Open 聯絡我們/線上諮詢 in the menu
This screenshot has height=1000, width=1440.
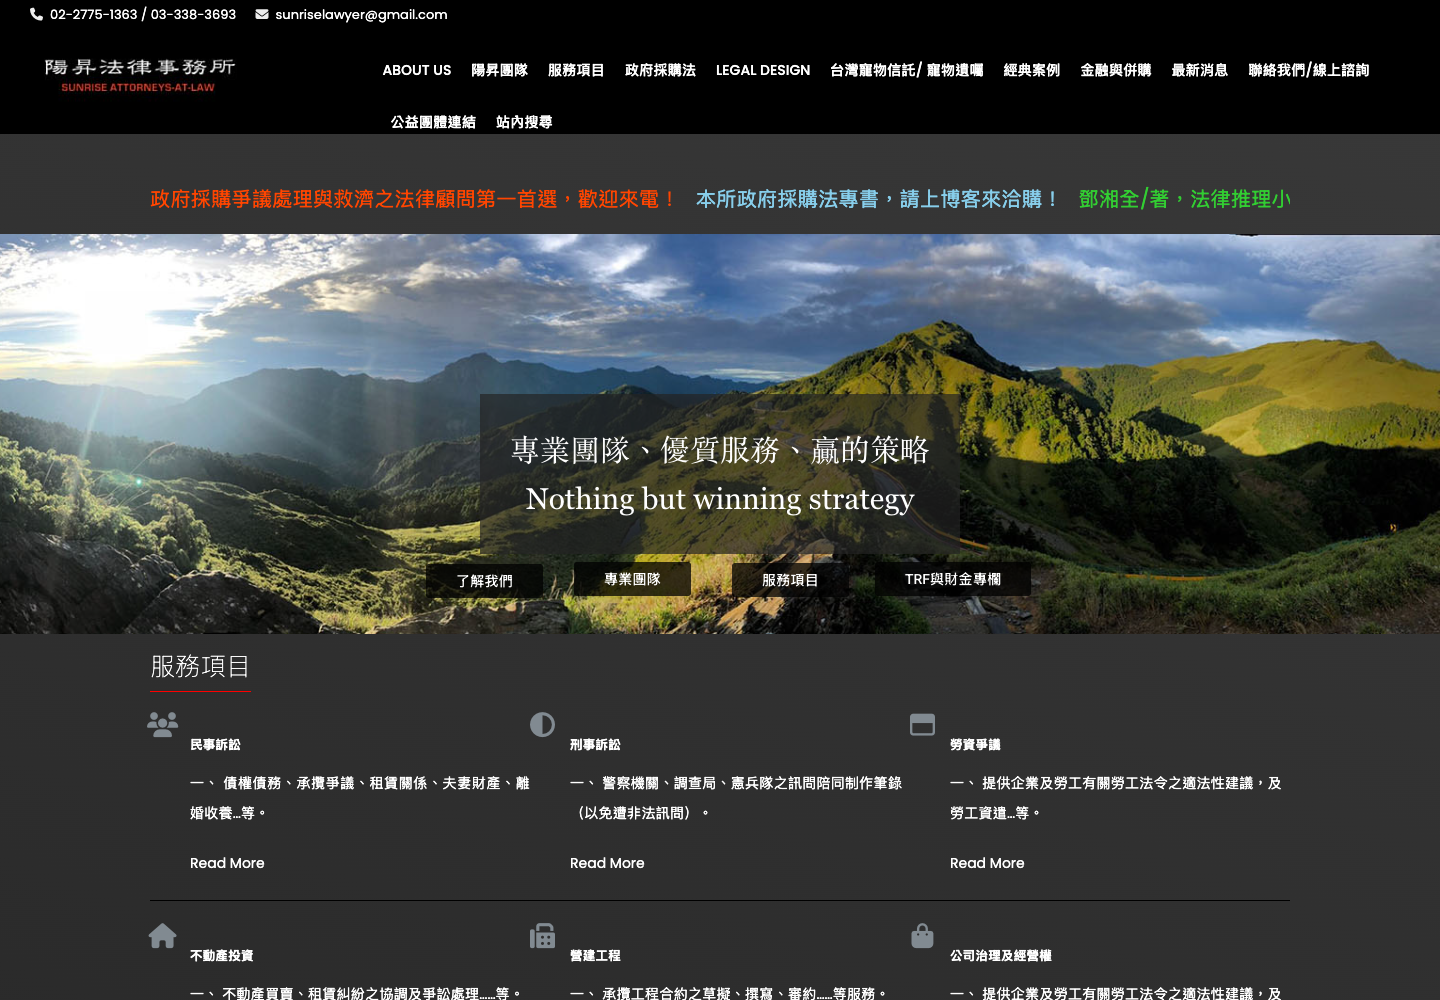pos(1309,70)
